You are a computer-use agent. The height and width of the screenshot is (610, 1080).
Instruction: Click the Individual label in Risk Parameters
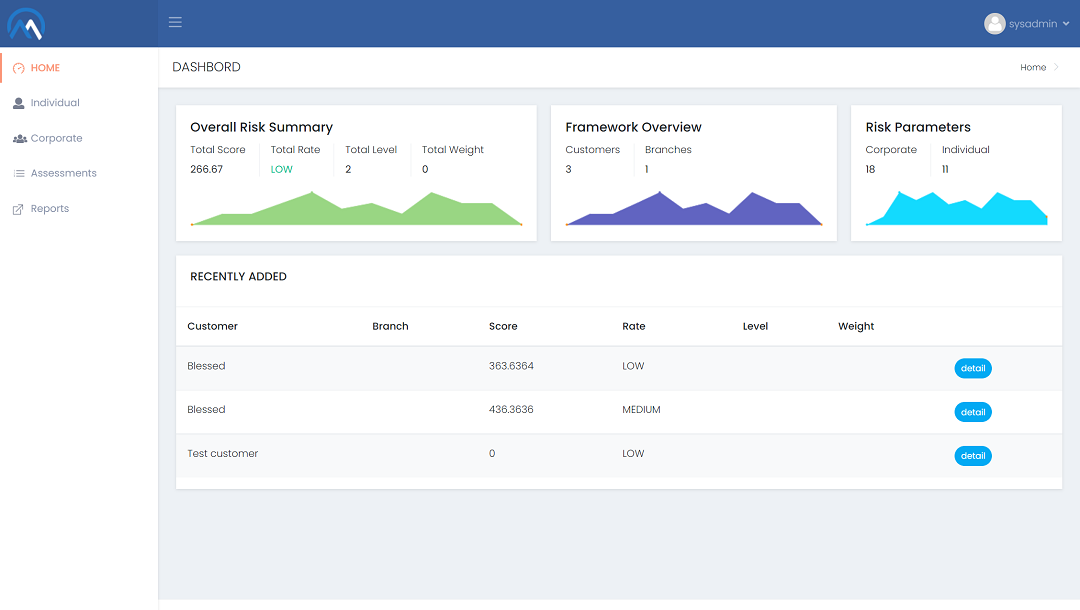pos(966,149)
